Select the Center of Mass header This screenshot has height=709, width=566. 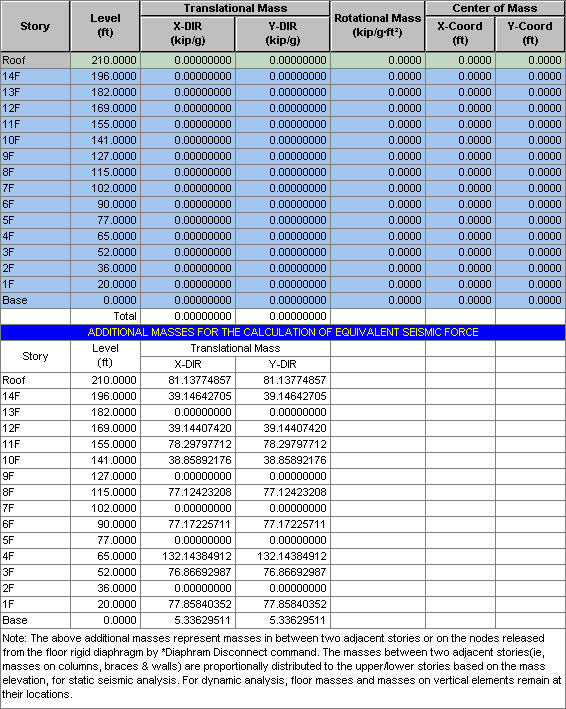(x=495, y=8)
